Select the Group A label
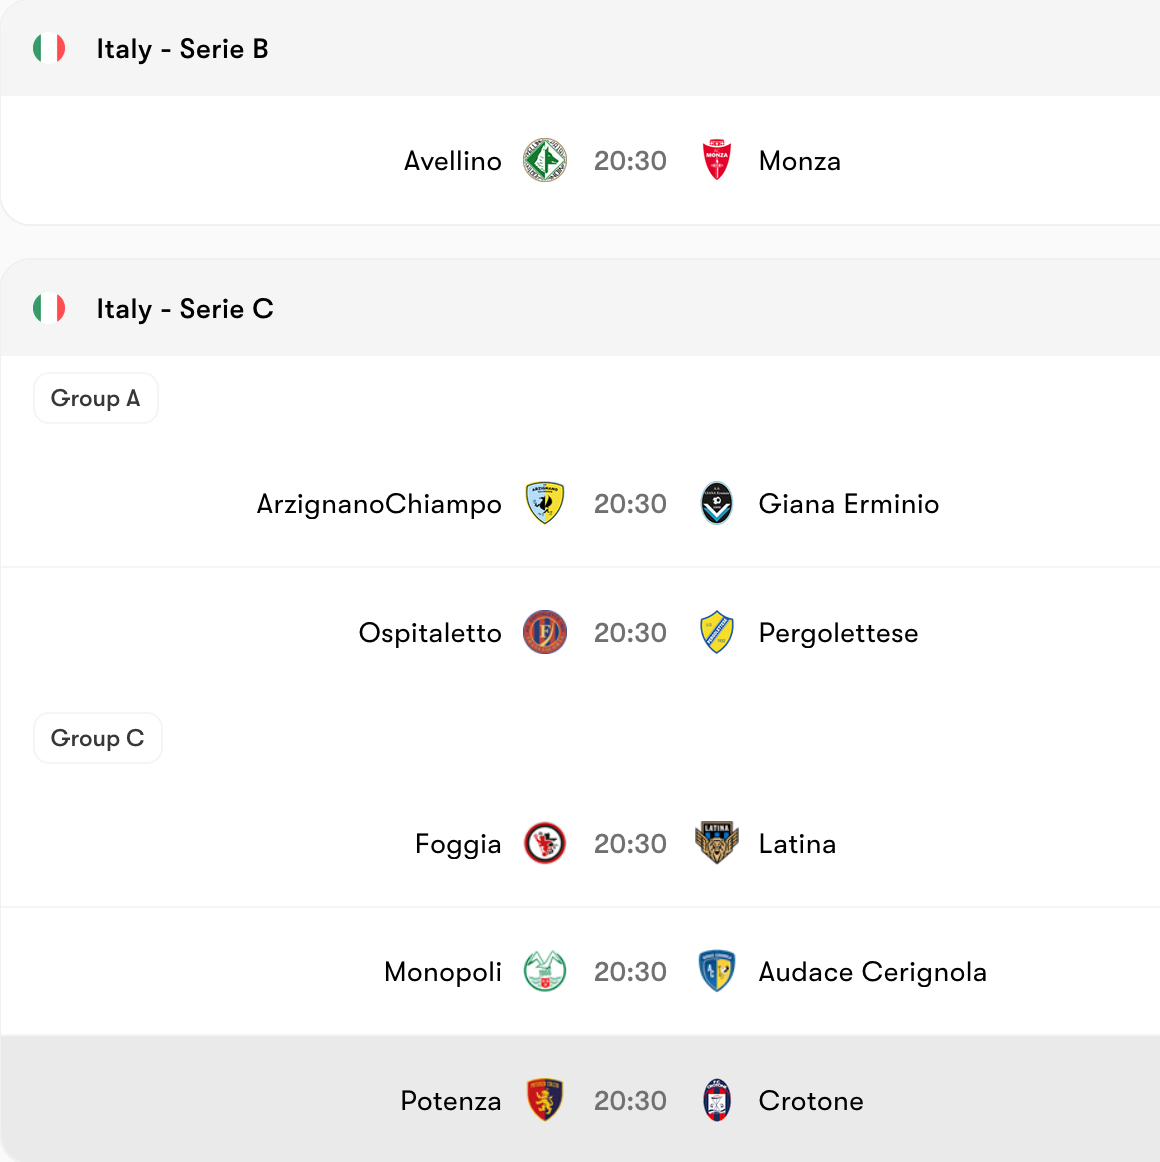This screenshot has height=1162, width=1160. [x=96, y=398]
